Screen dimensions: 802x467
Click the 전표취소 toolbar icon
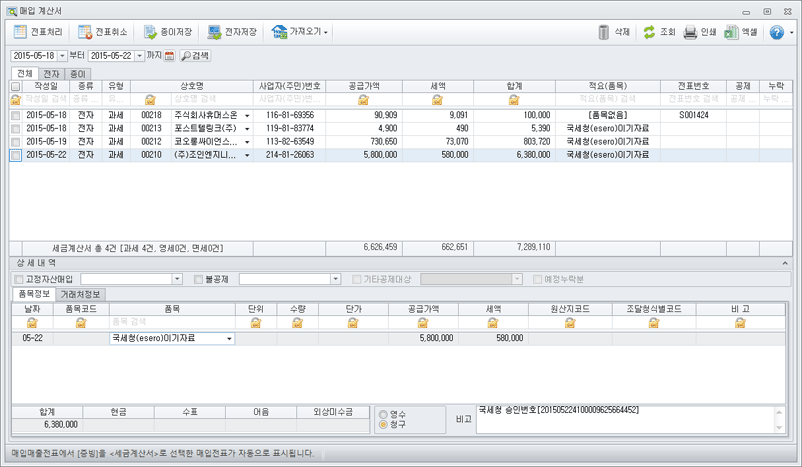[85, 32]
